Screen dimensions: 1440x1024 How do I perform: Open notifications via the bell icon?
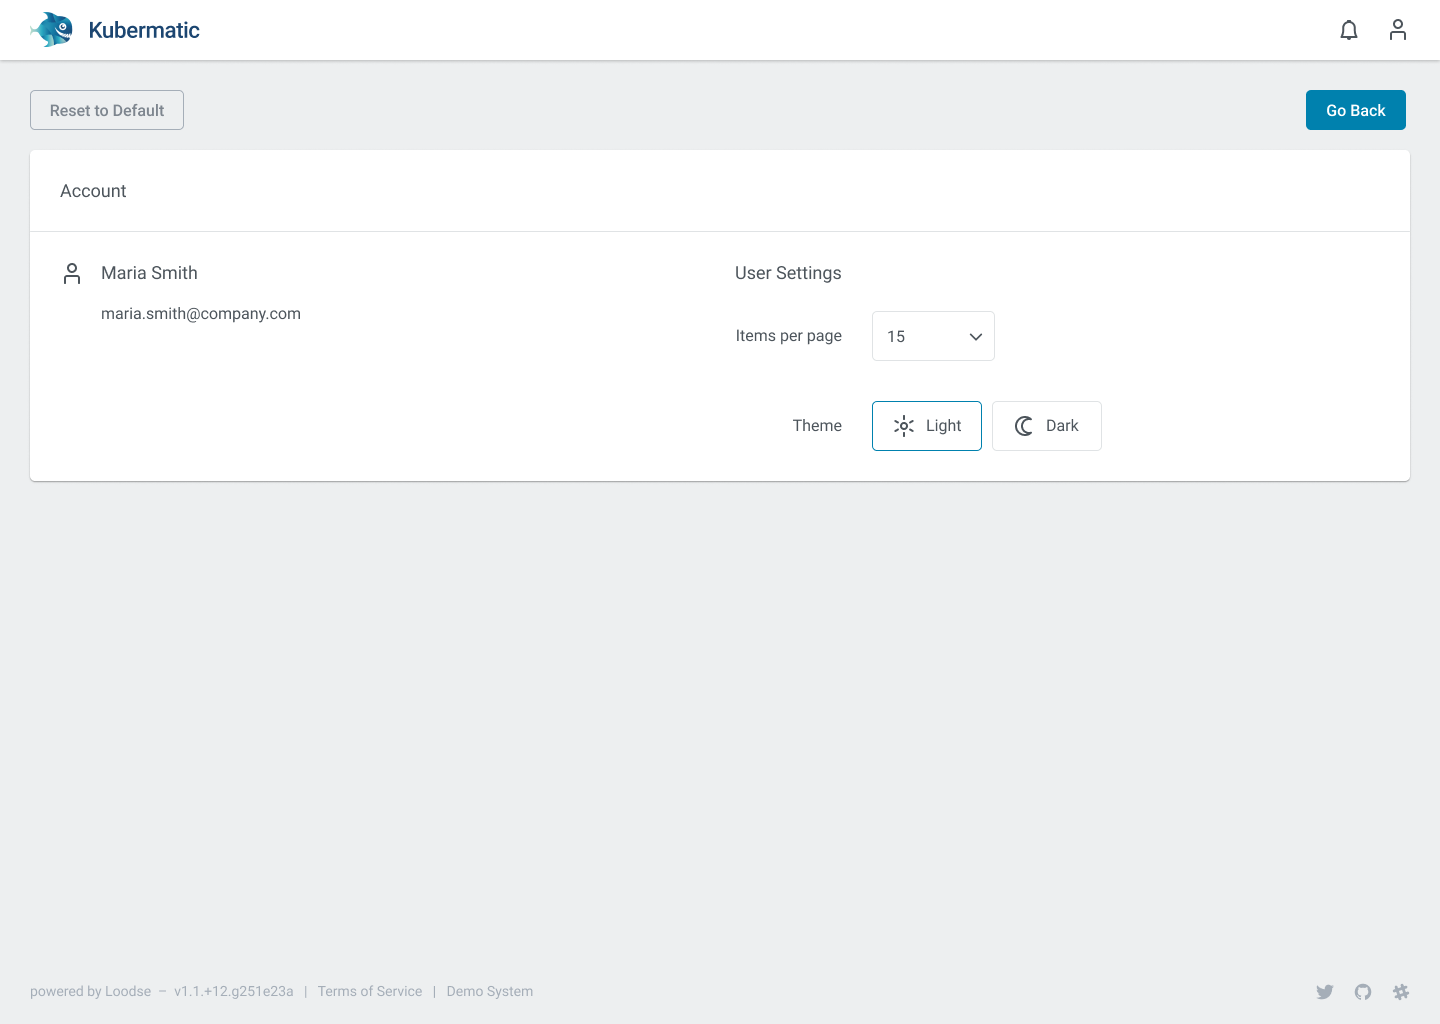1349,30
